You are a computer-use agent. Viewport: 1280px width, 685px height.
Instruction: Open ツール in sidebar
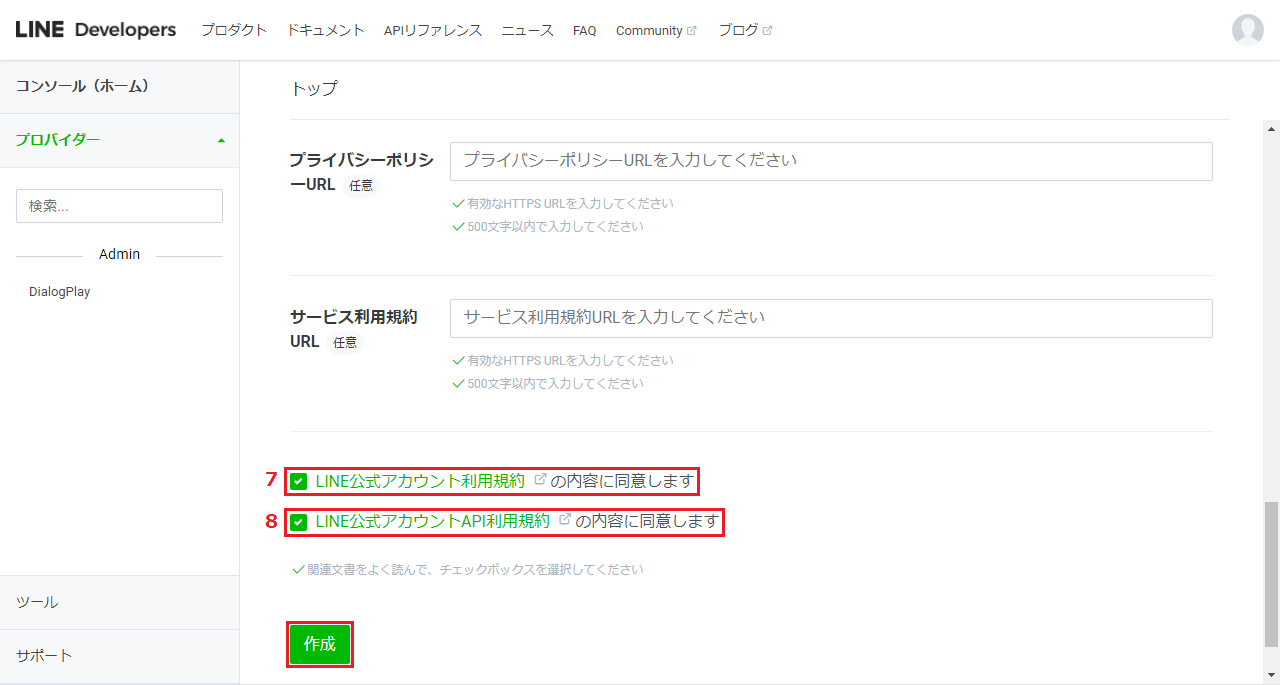[119, 602]
